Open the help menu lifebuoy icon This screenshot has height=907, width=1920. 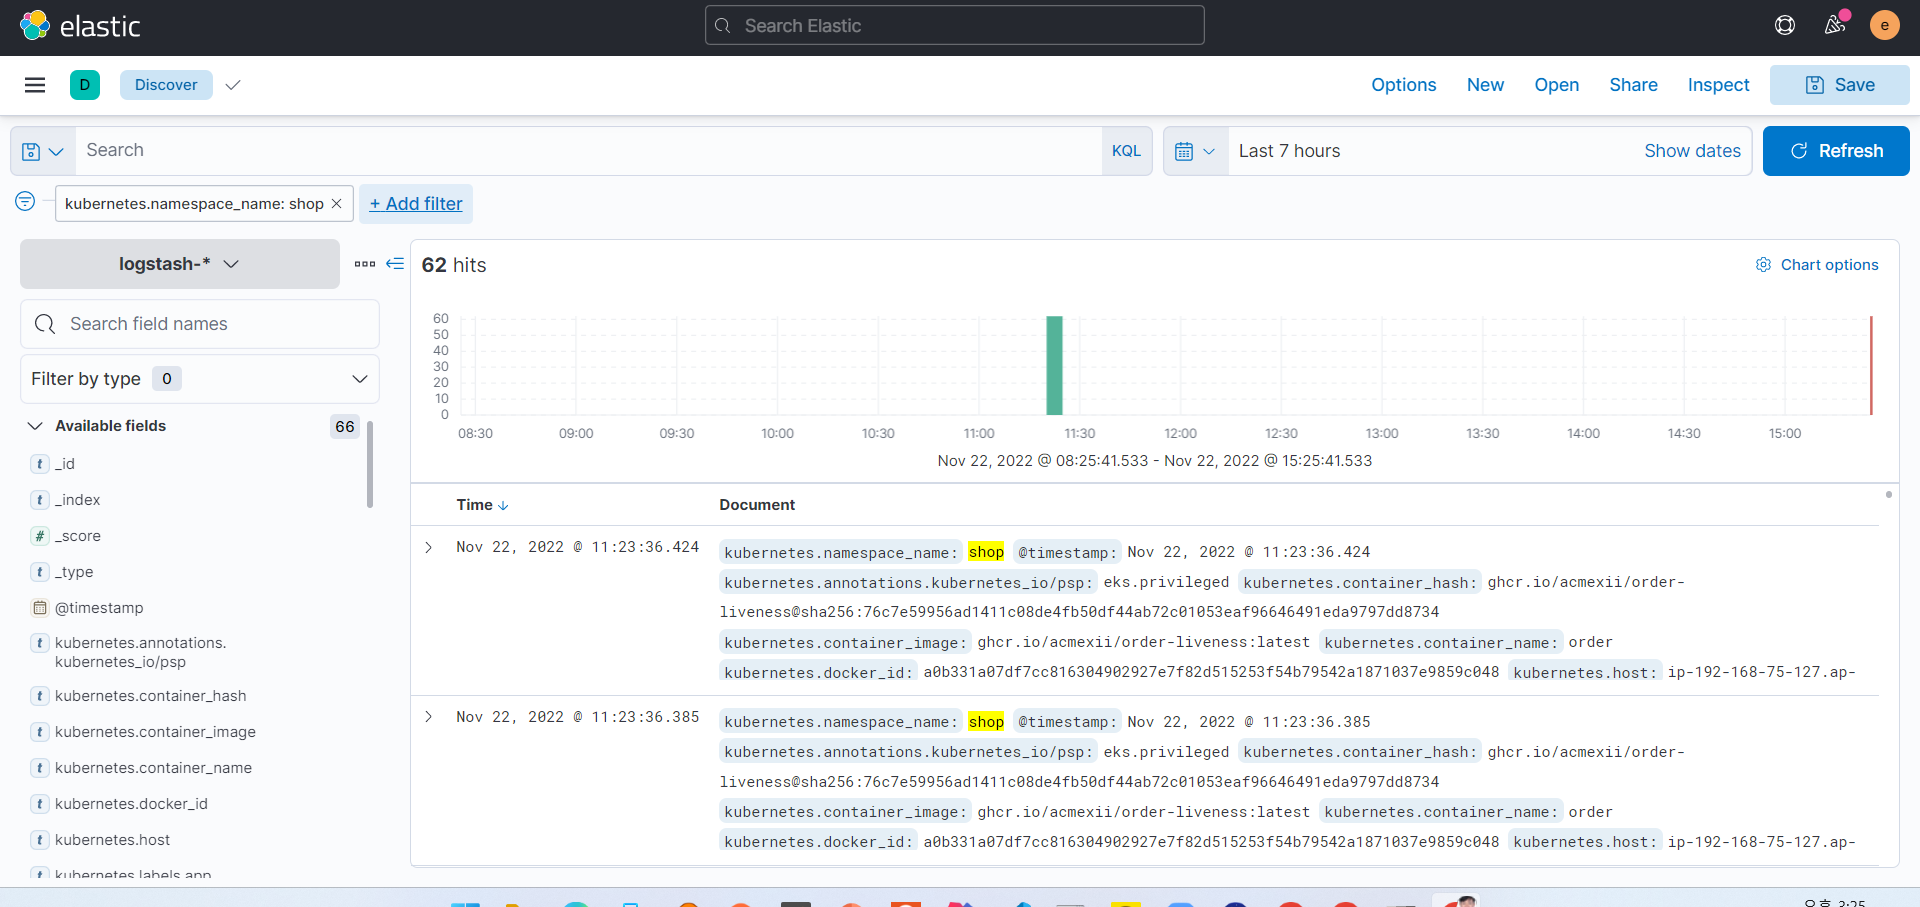(1785, 25)
